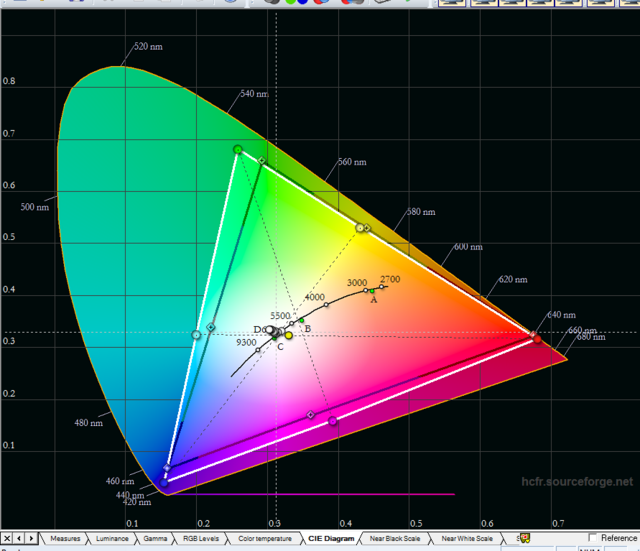Select the green illuminant B marker

click(302, 321)
